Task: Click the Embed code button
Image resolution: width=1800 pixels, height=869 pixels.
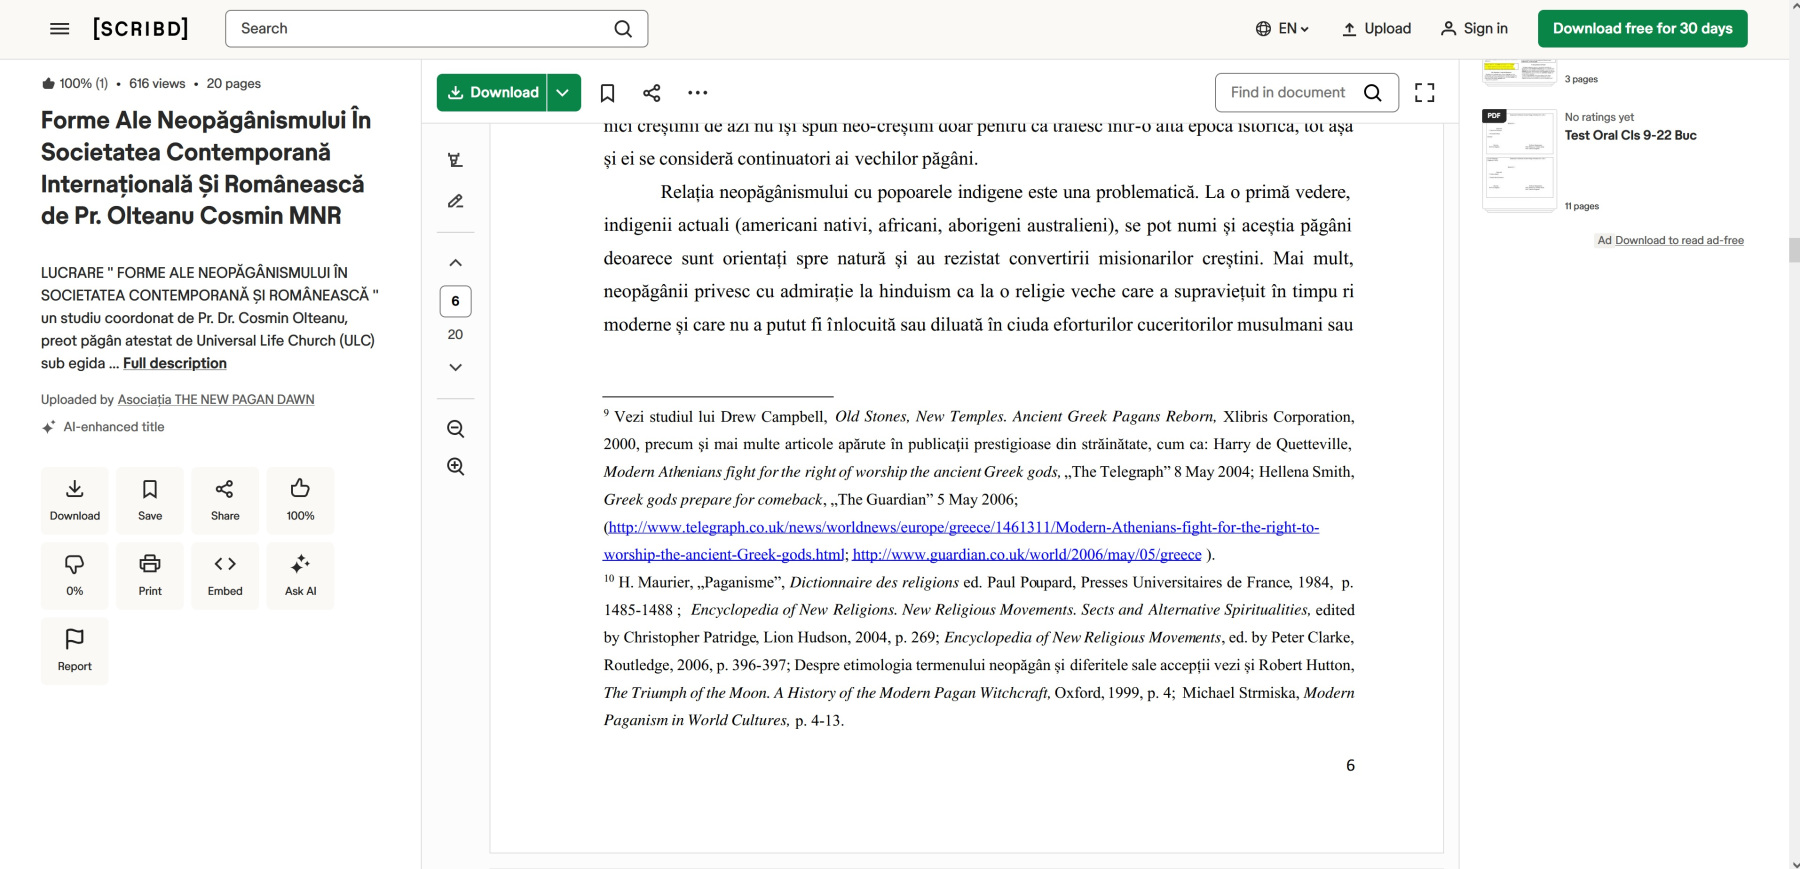Action: pos(225,575)
